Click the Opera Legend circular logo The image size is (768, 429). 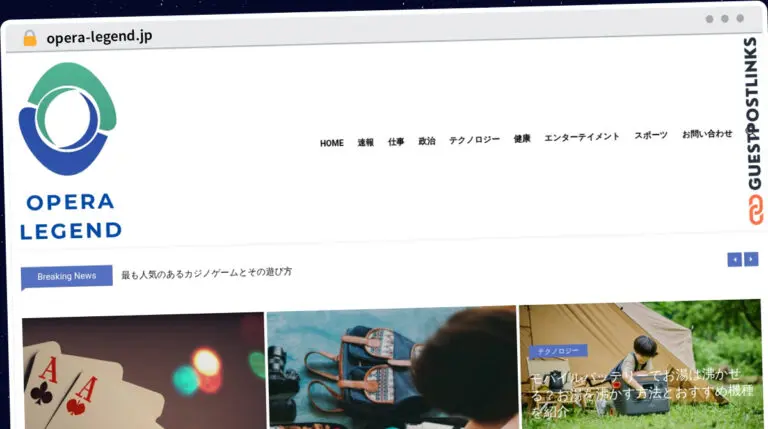[68, 119]
